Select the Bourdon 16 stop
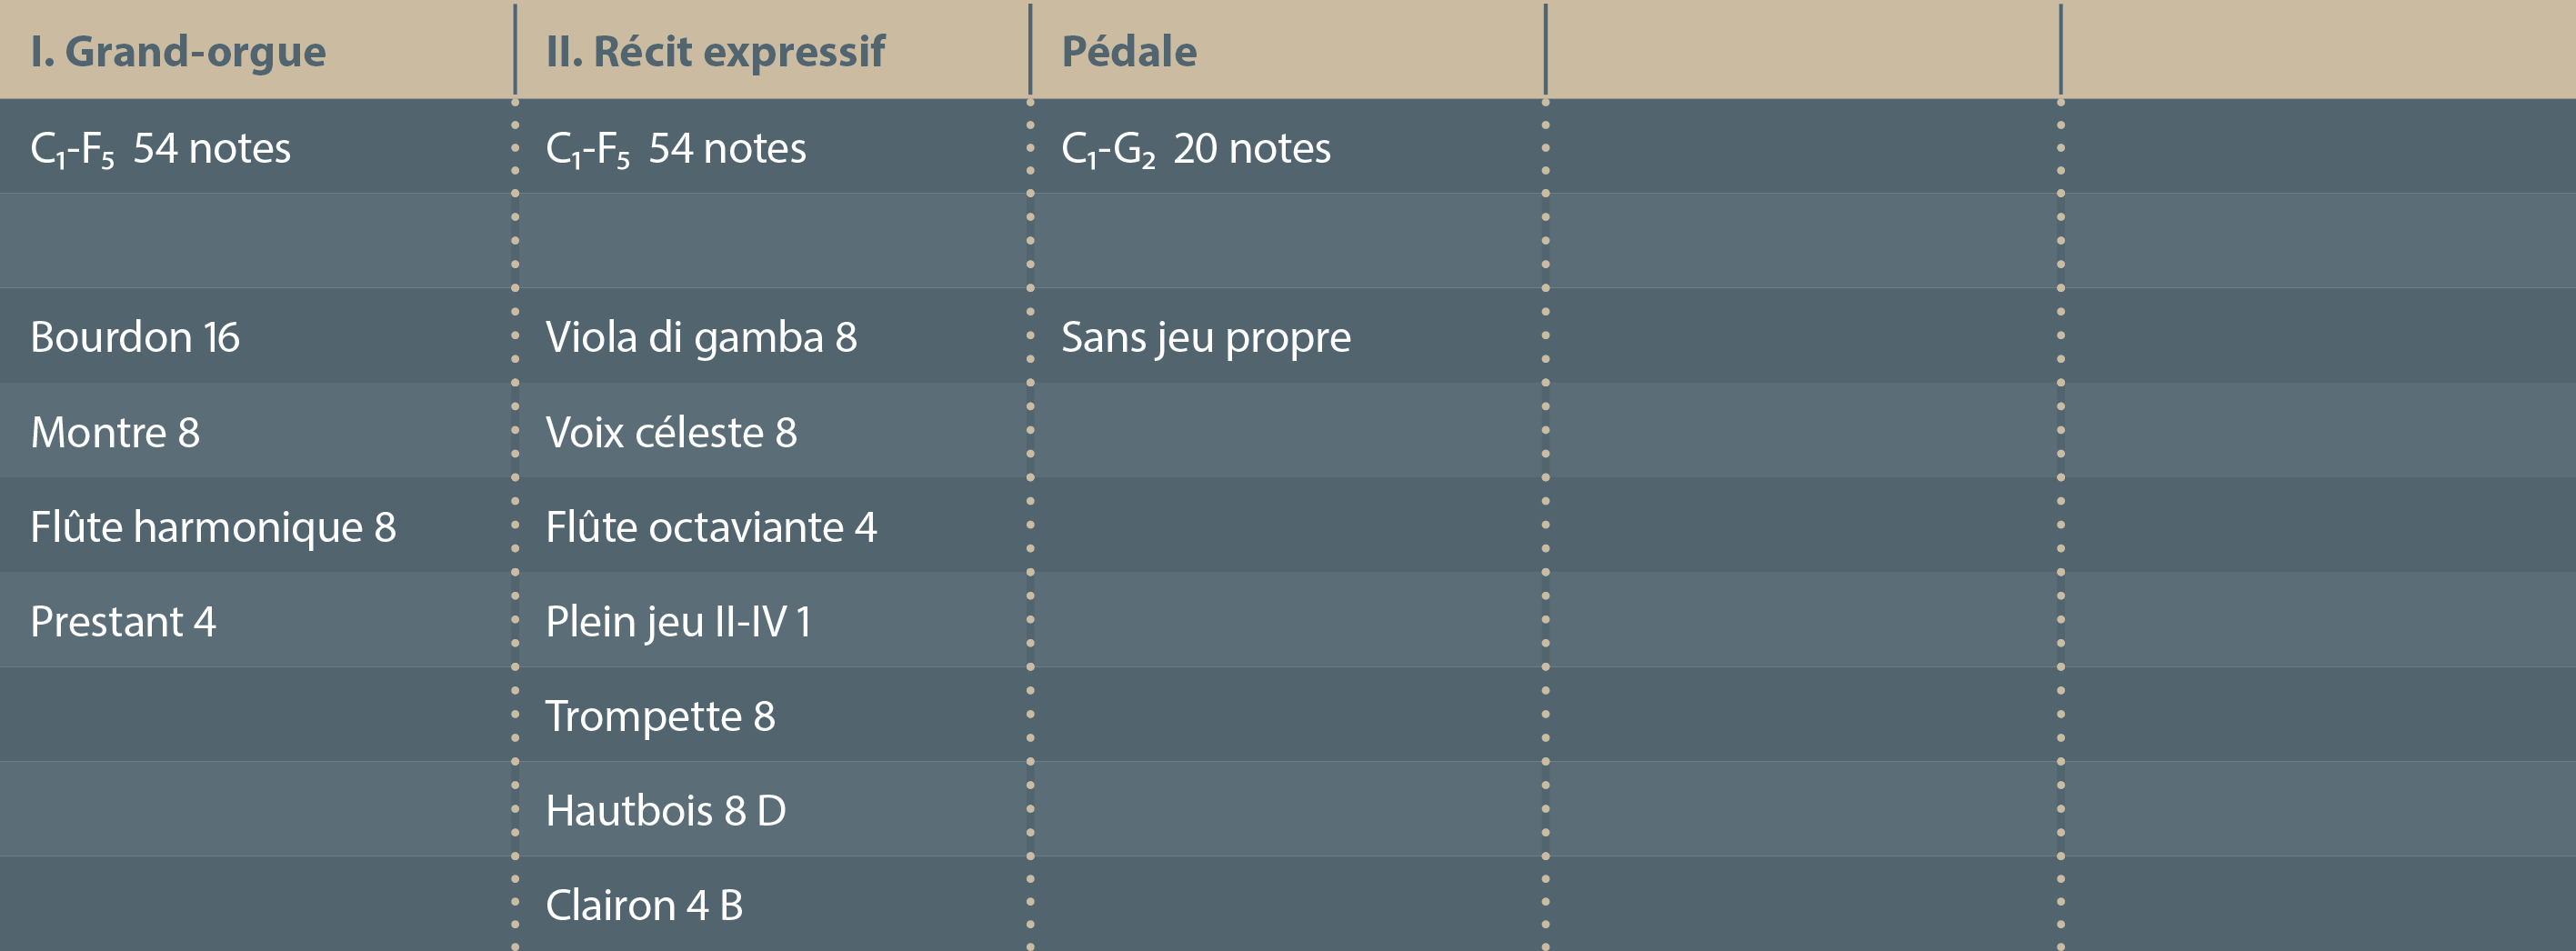Screen dimensions: 2576x951 [135, 337]
